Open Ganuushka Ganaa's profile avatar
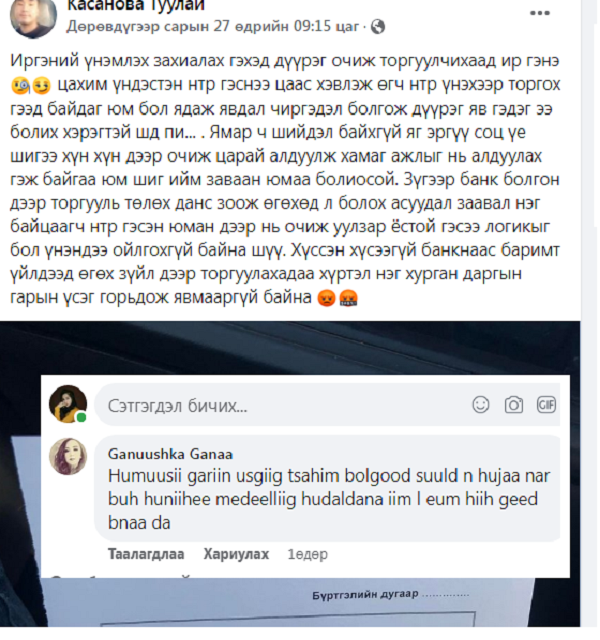Image resolution: width=600 pixels, height=640 pixels. click(x=68, y=457)
